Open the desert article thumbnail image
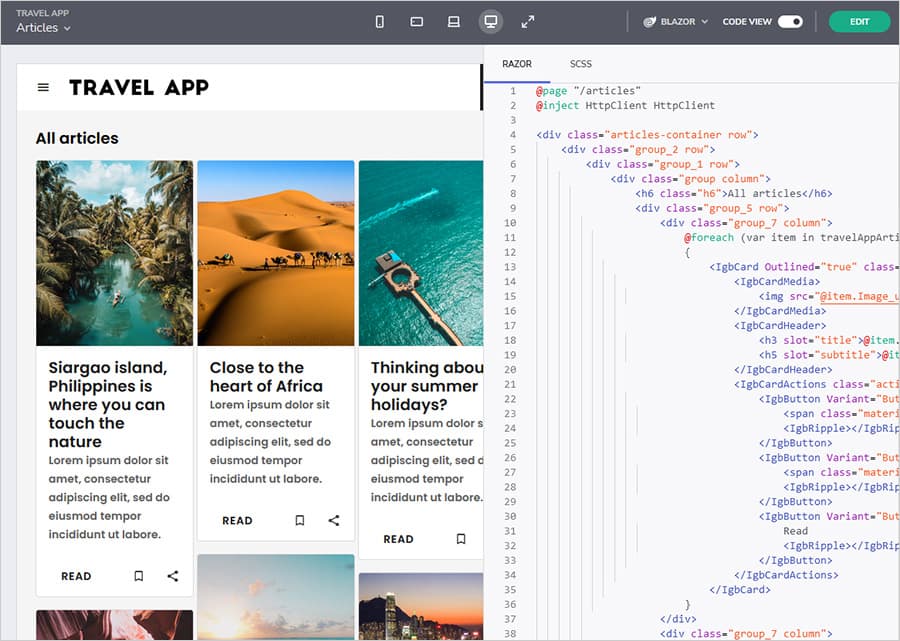 click(277, 252)
